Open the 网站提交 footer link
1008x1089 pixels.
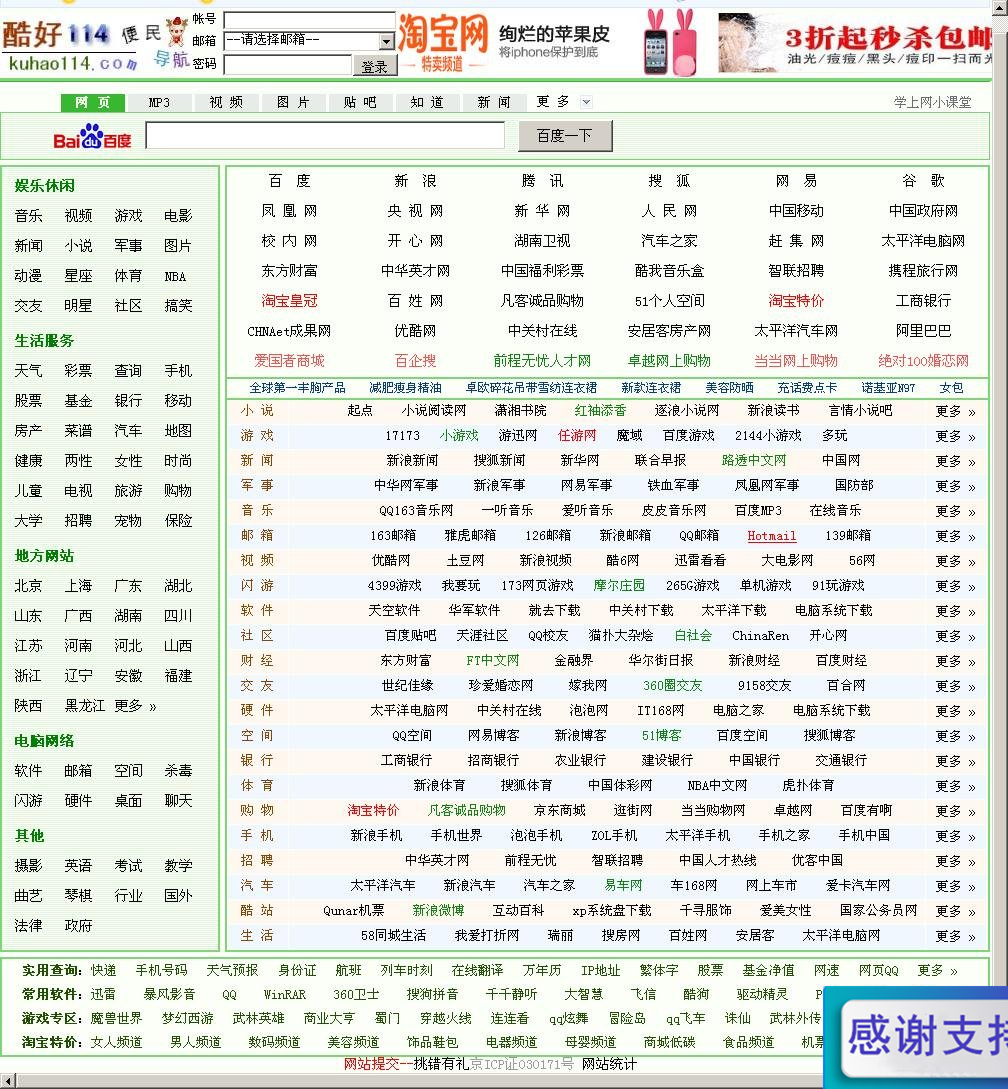(372, 1065)
